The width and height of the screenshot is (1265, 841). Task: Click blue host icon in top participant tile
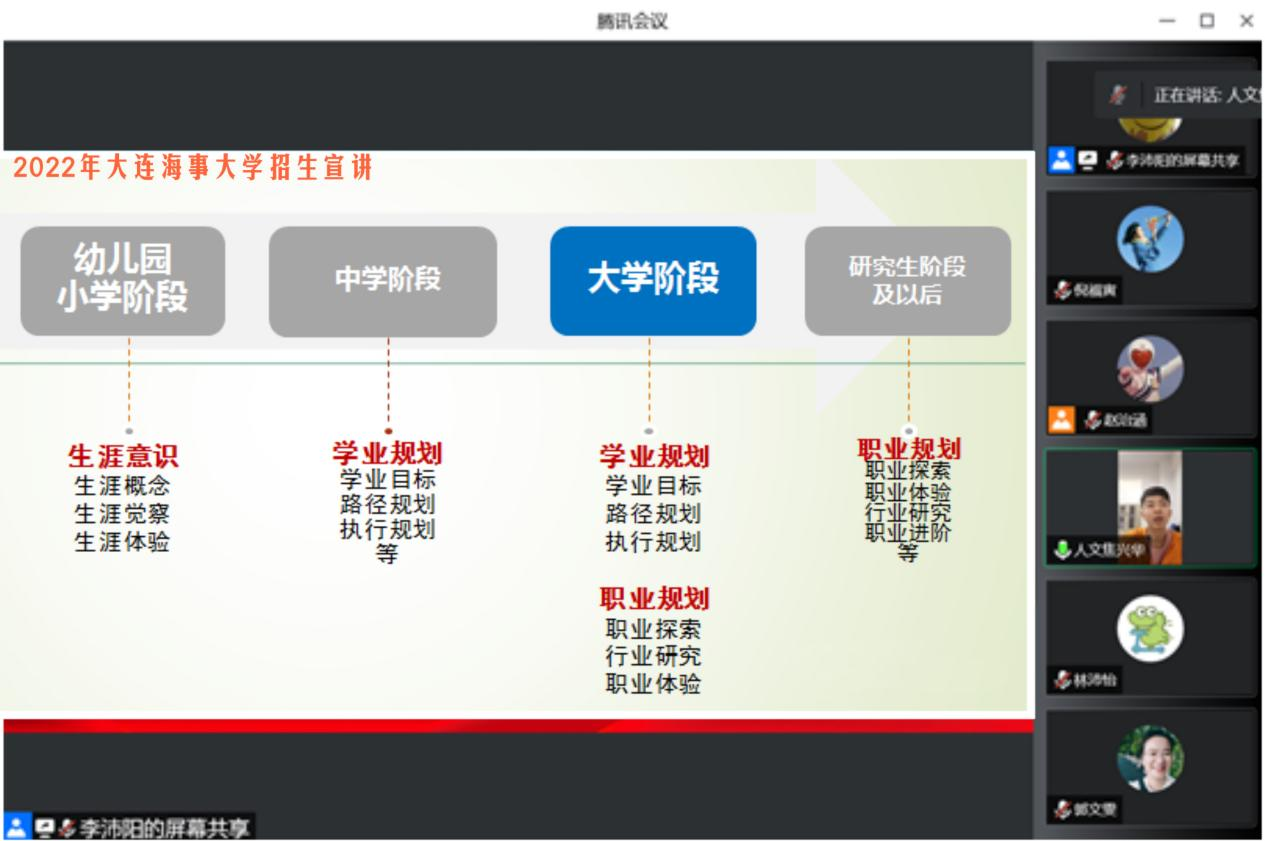(x=1060, y=160)
